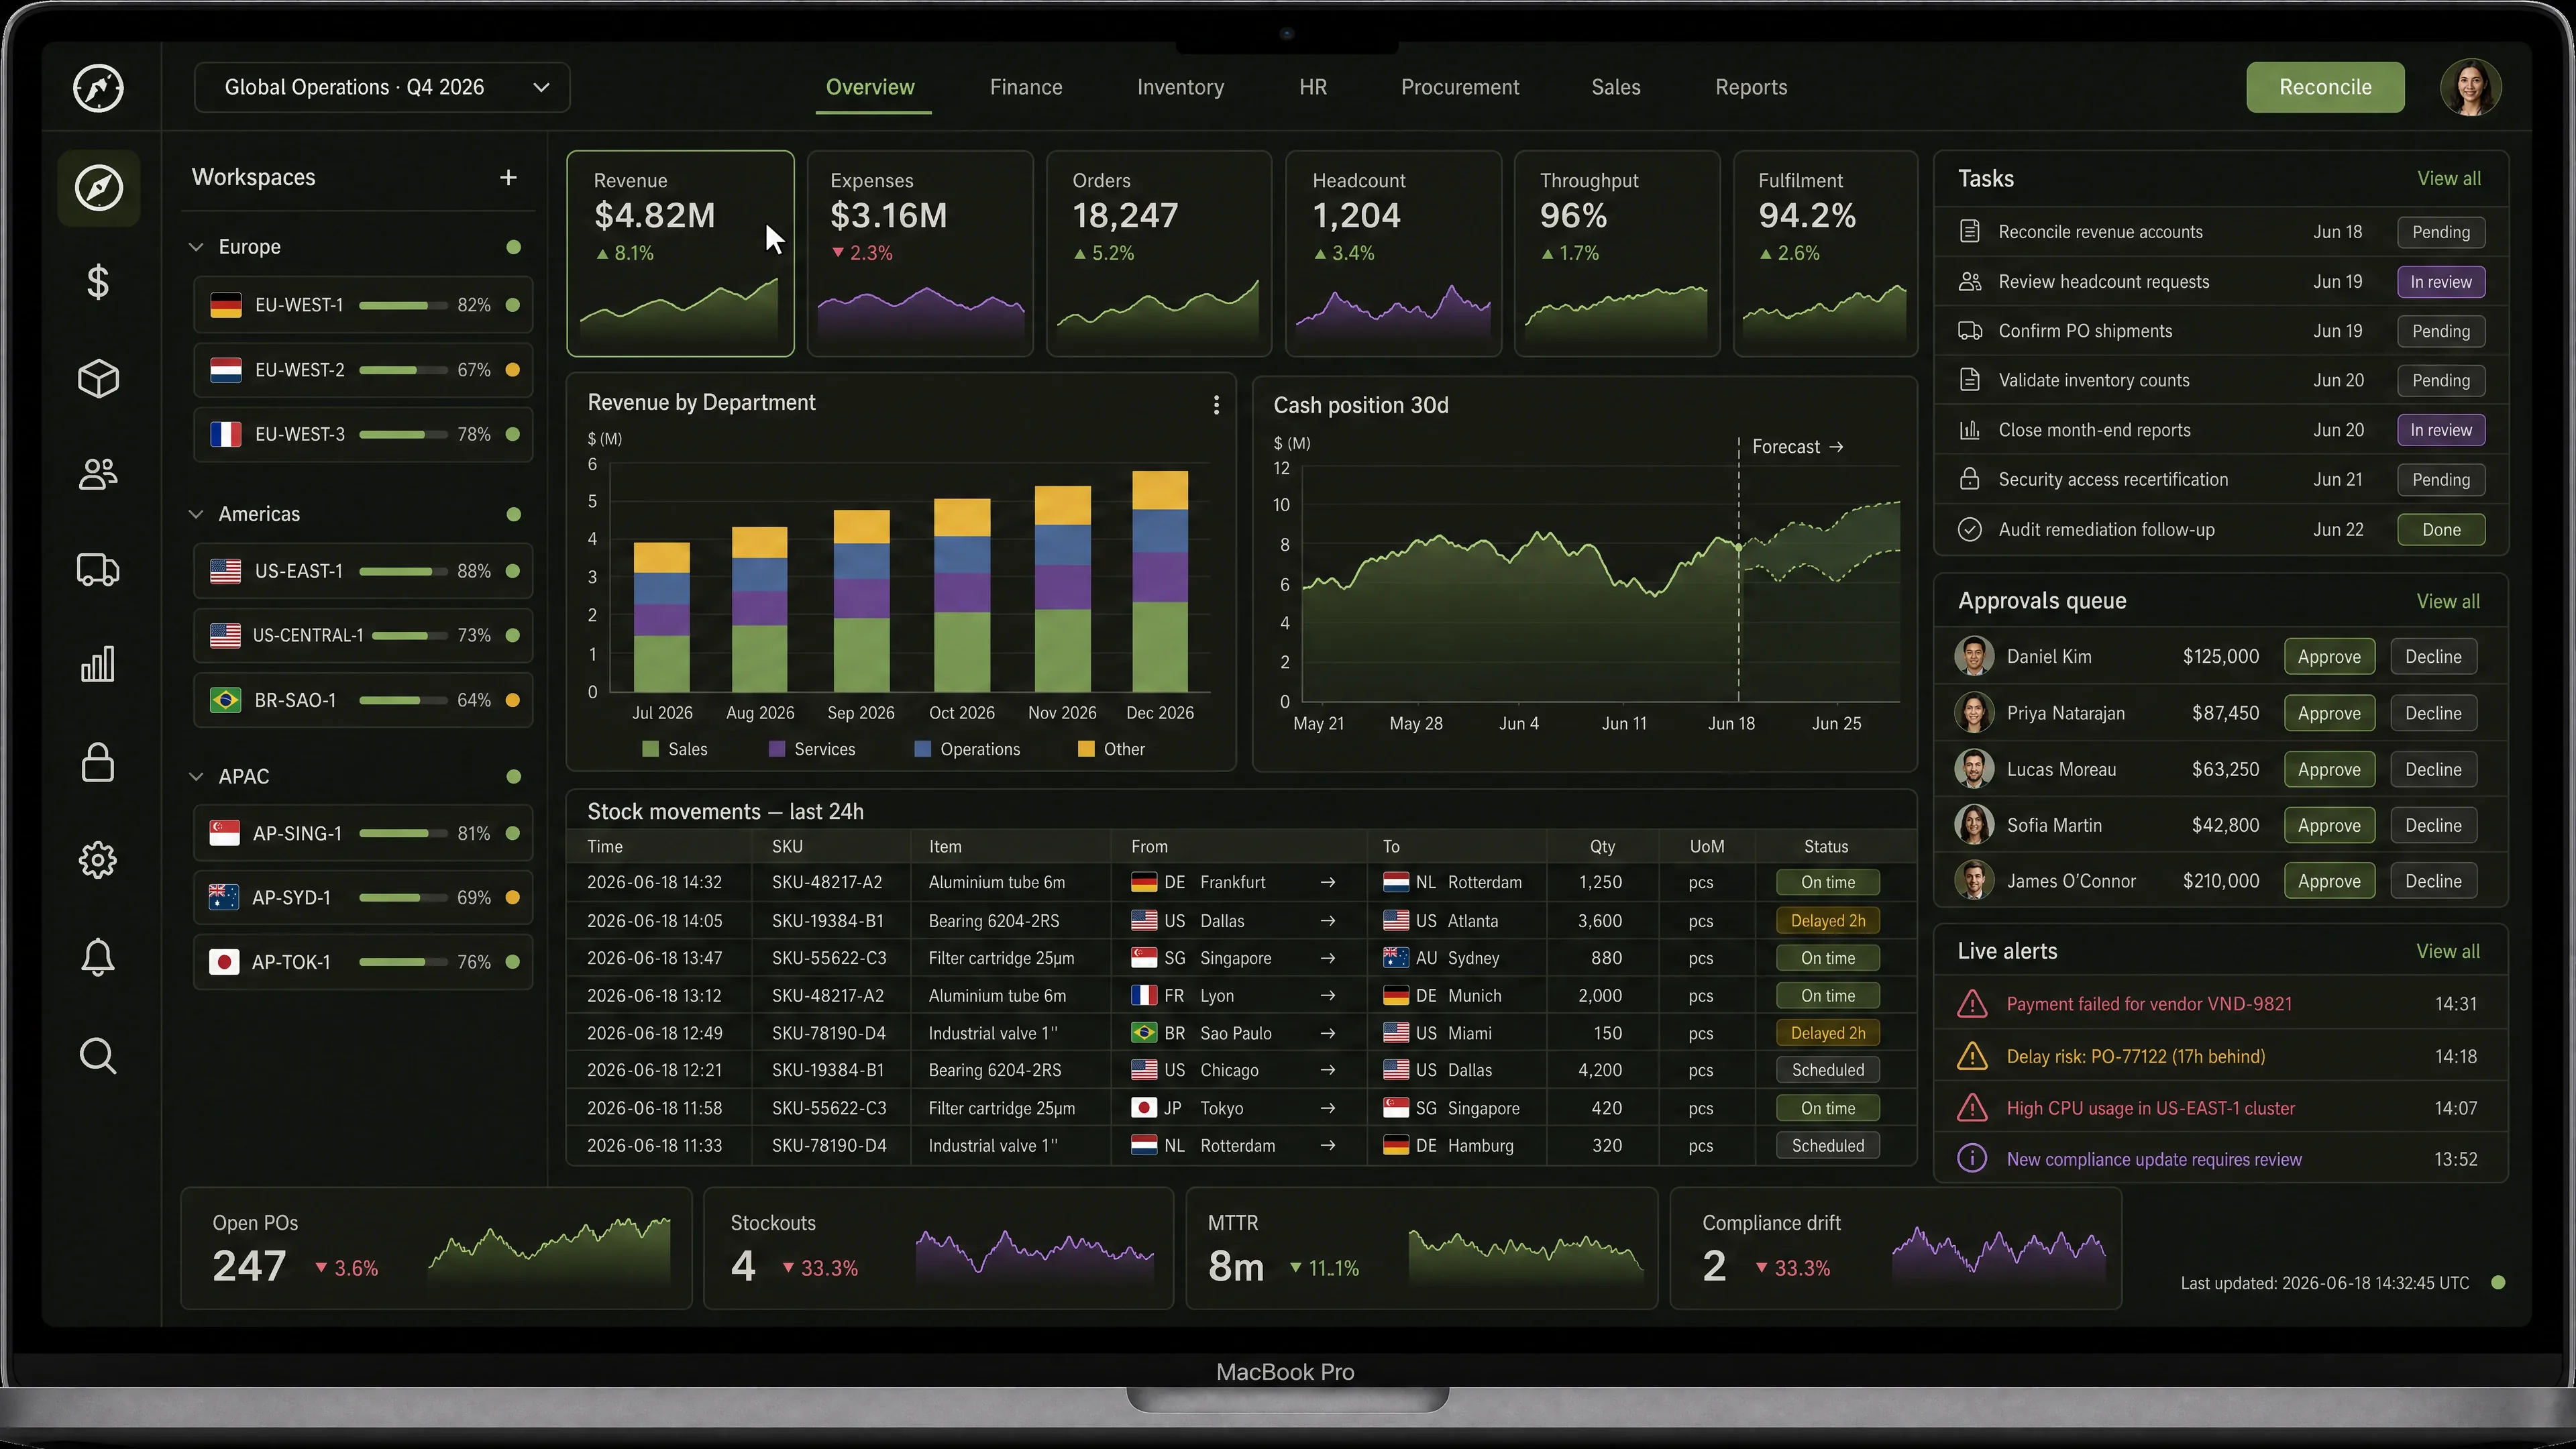2576x1449 pixels.
Task: Toggle the Operations legend entry in chart
Action: 967,749
